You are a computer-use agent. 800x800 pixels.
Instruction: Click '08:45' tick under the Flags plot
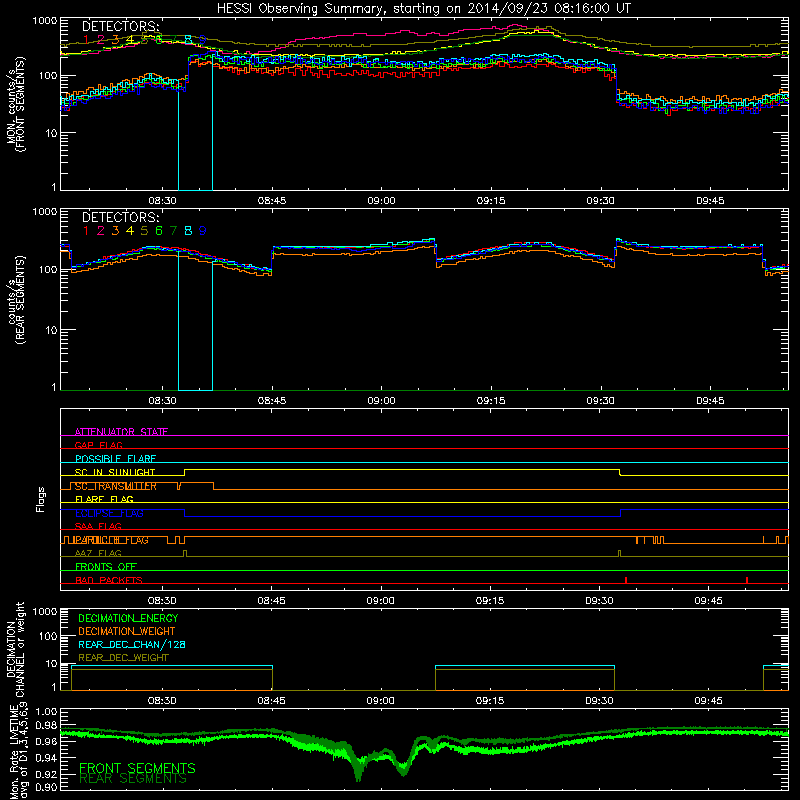271,601
